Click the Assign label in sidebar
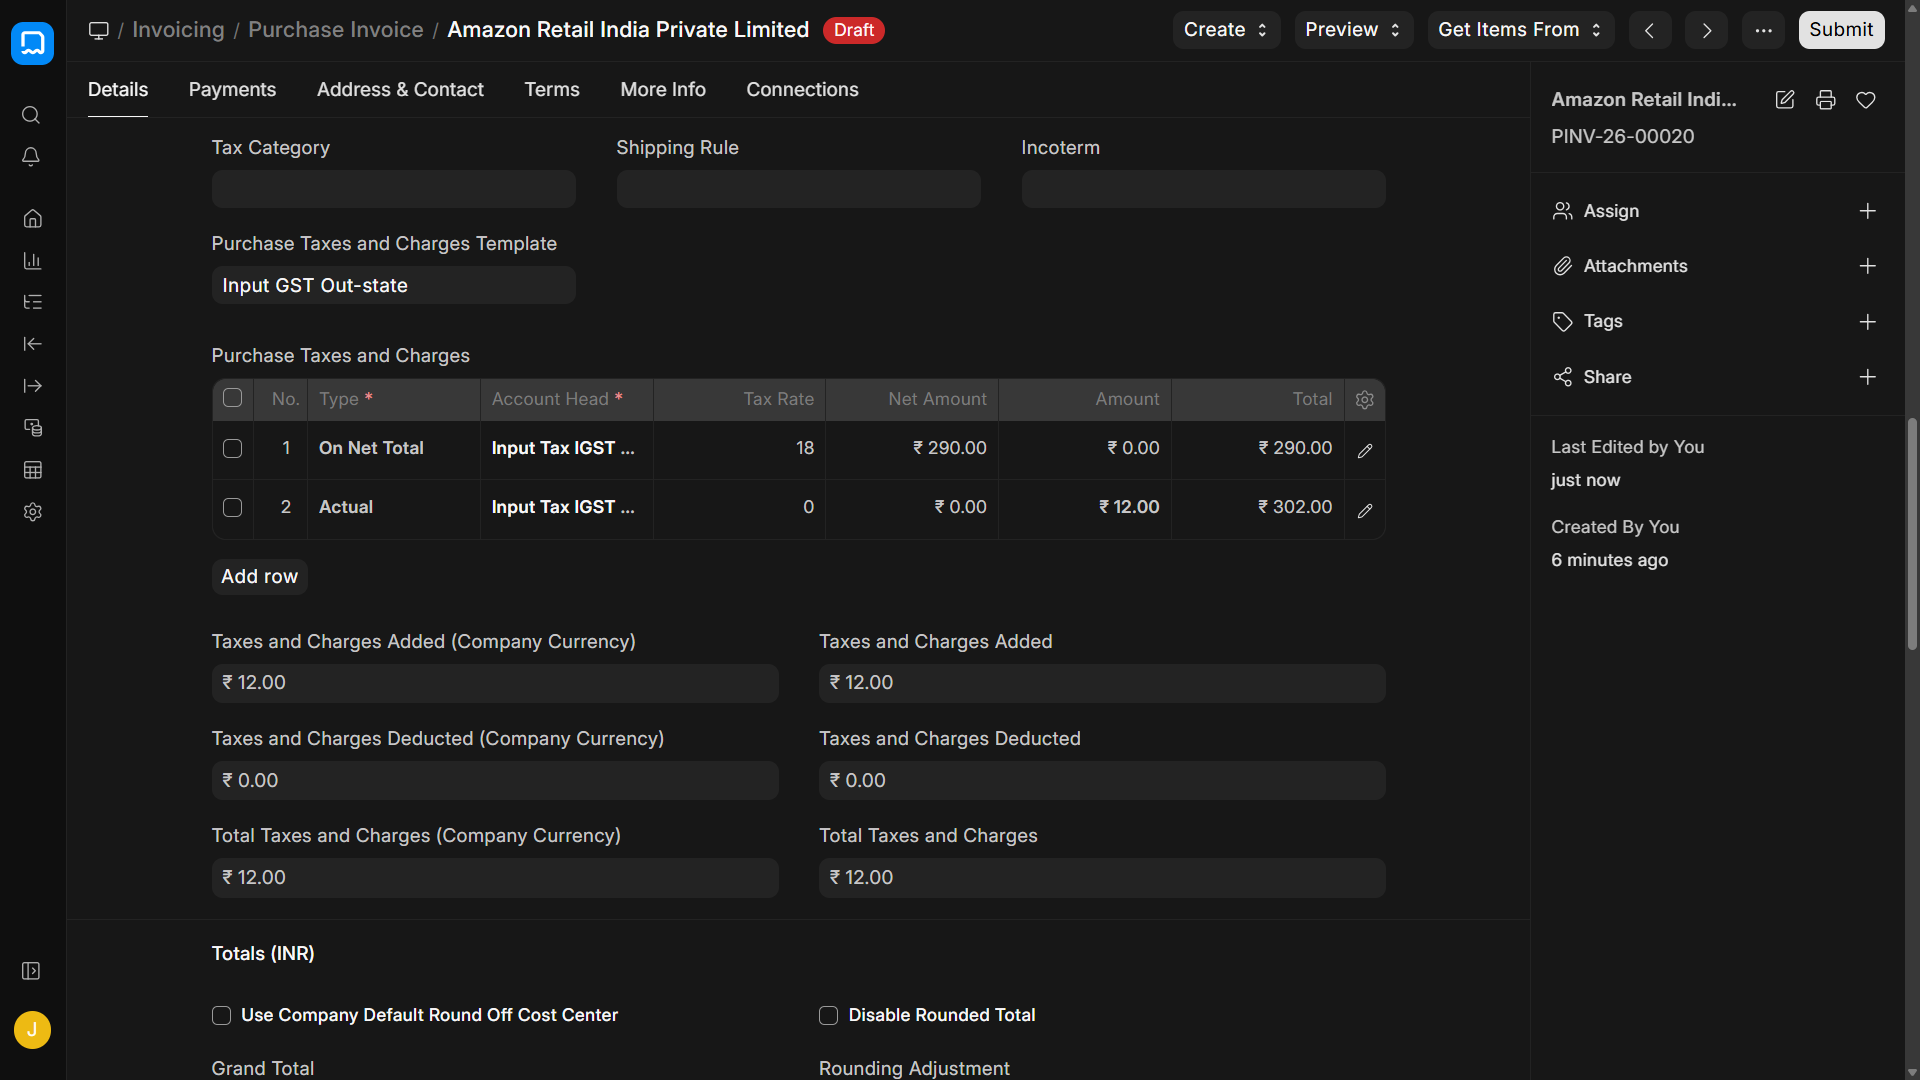Screen dimensions: 1920x1080 click(x=1611, y=211)
